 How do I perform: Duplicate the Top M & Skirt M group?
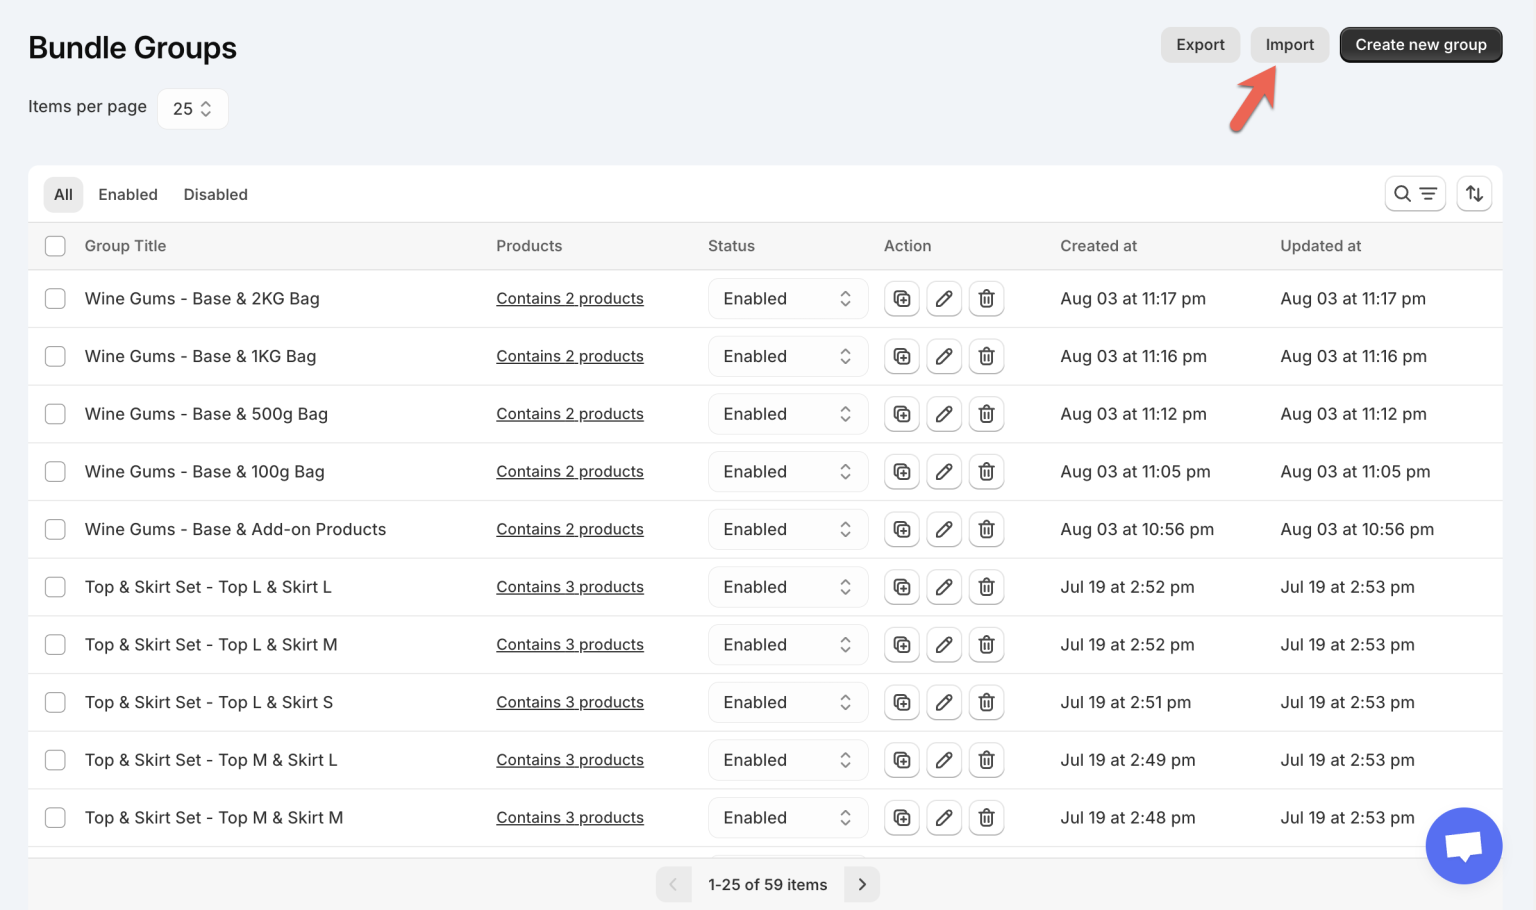pos(901,817)
